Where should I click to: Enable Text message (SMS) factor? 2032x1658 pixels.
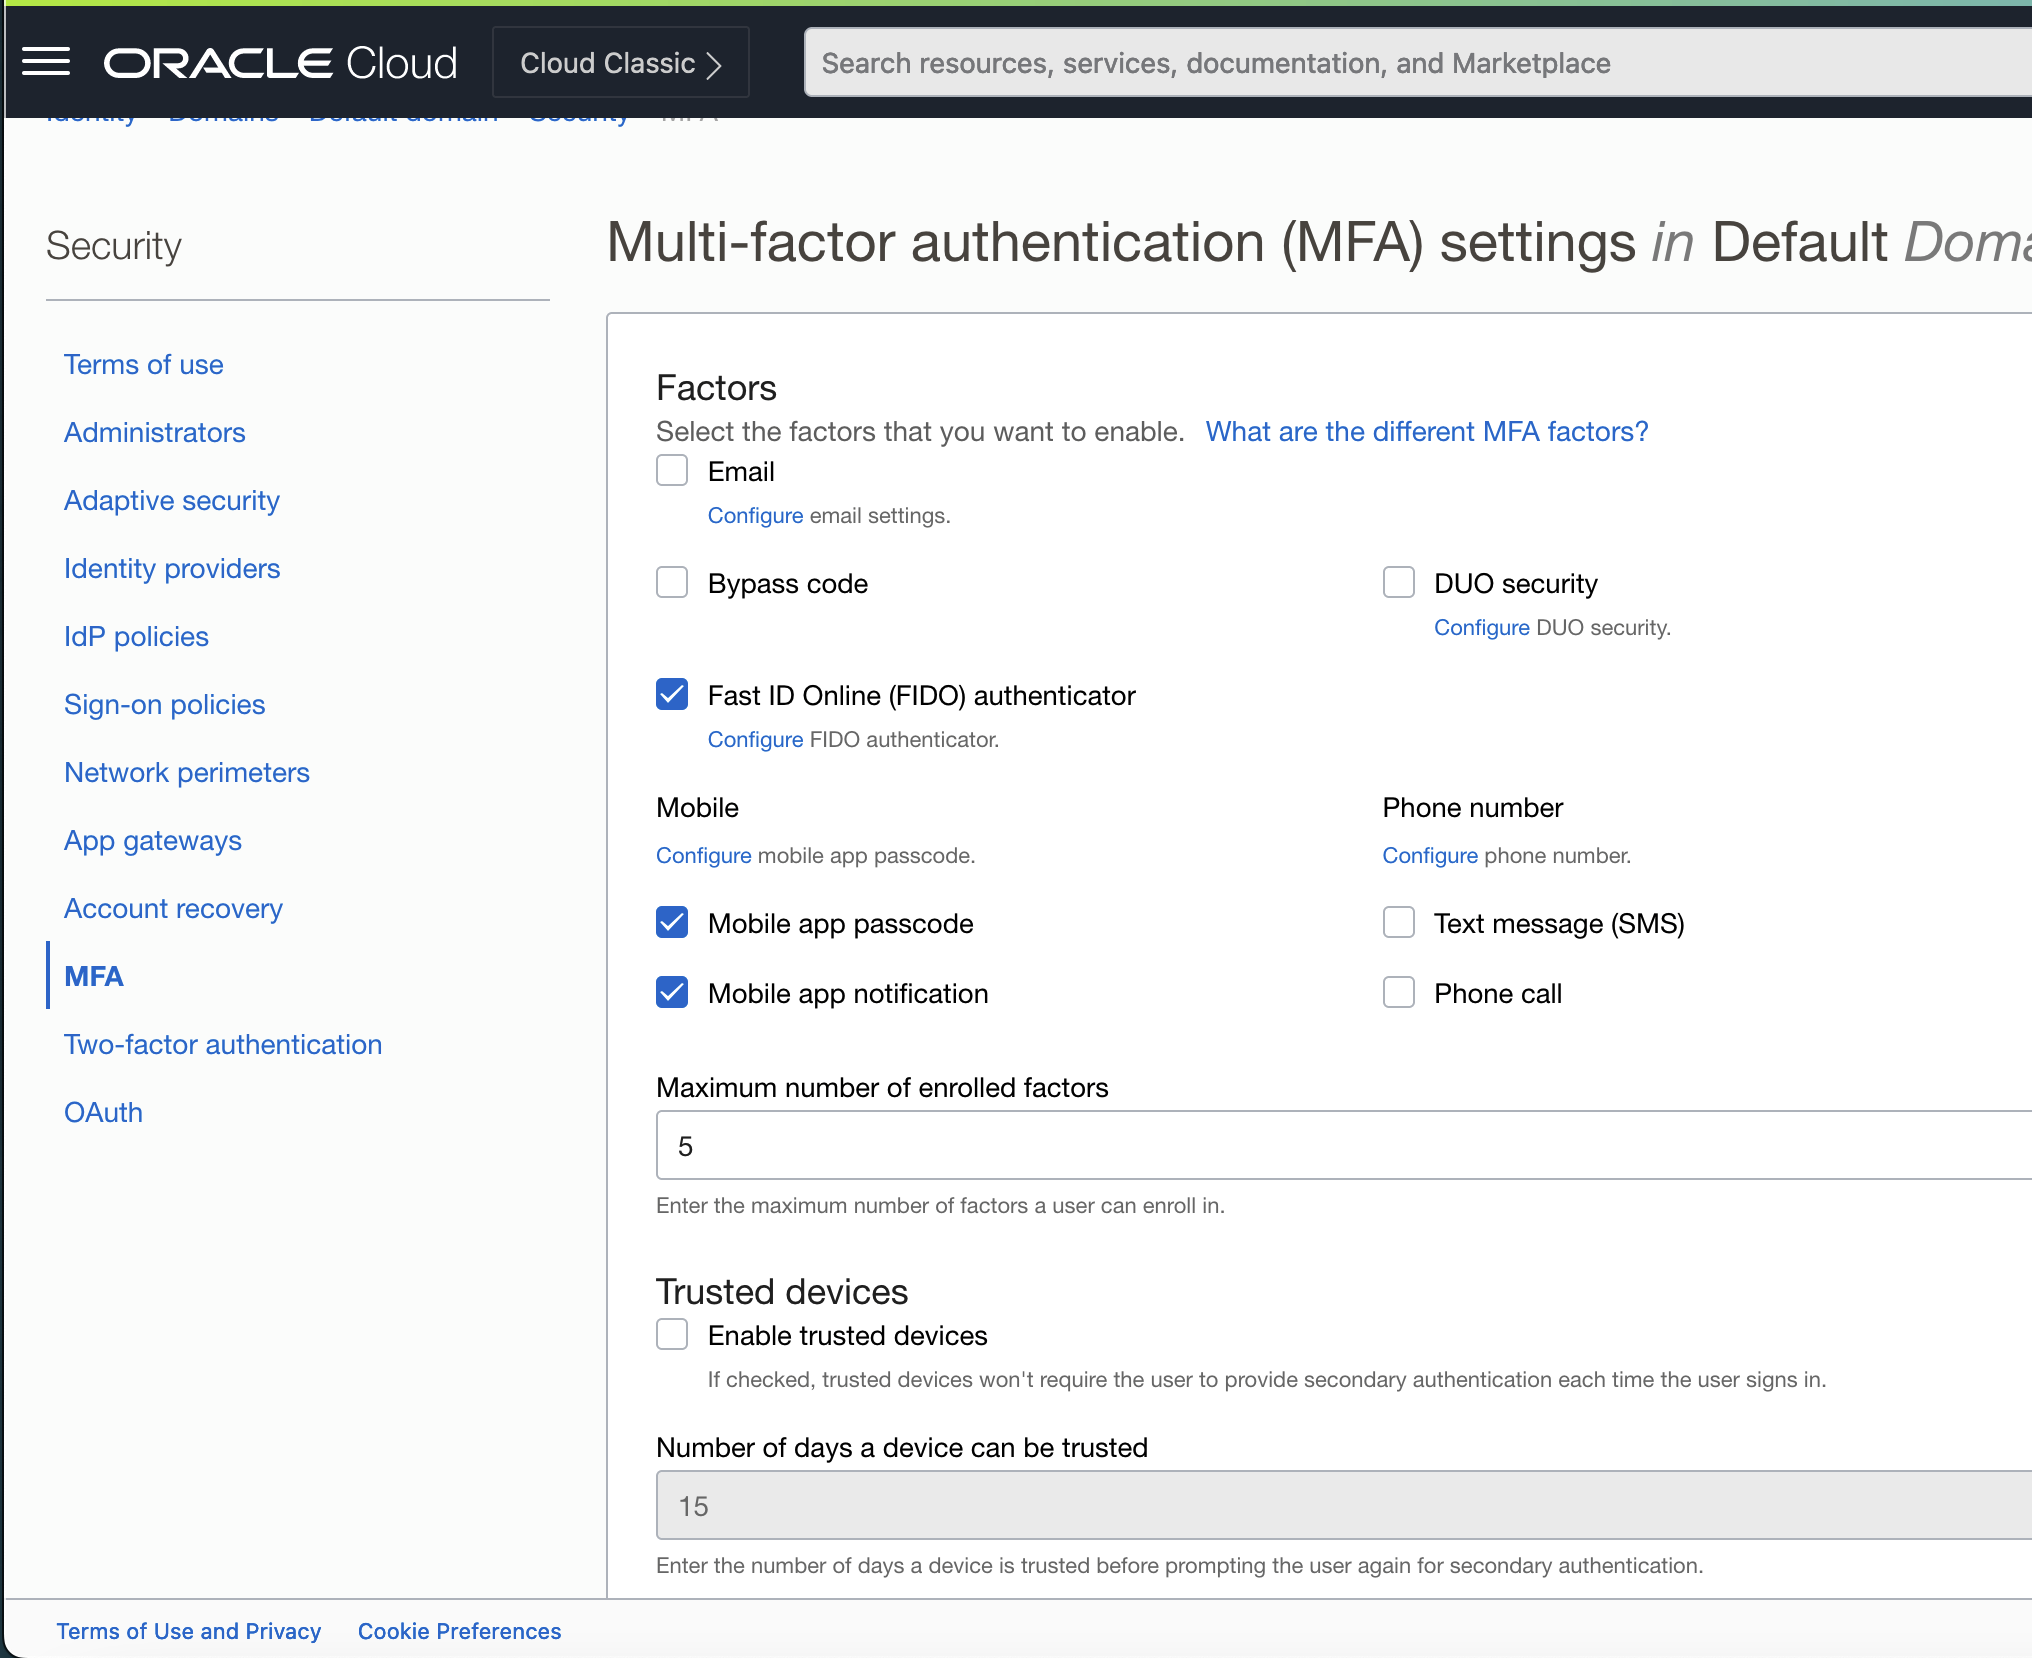pyautogui.click(x=1398, y=922)
